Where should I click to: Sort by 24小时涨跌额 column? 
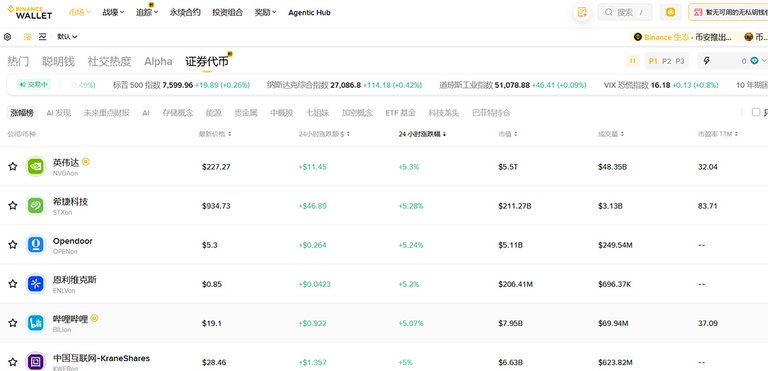pyautogui.click(x=324, y=134)
